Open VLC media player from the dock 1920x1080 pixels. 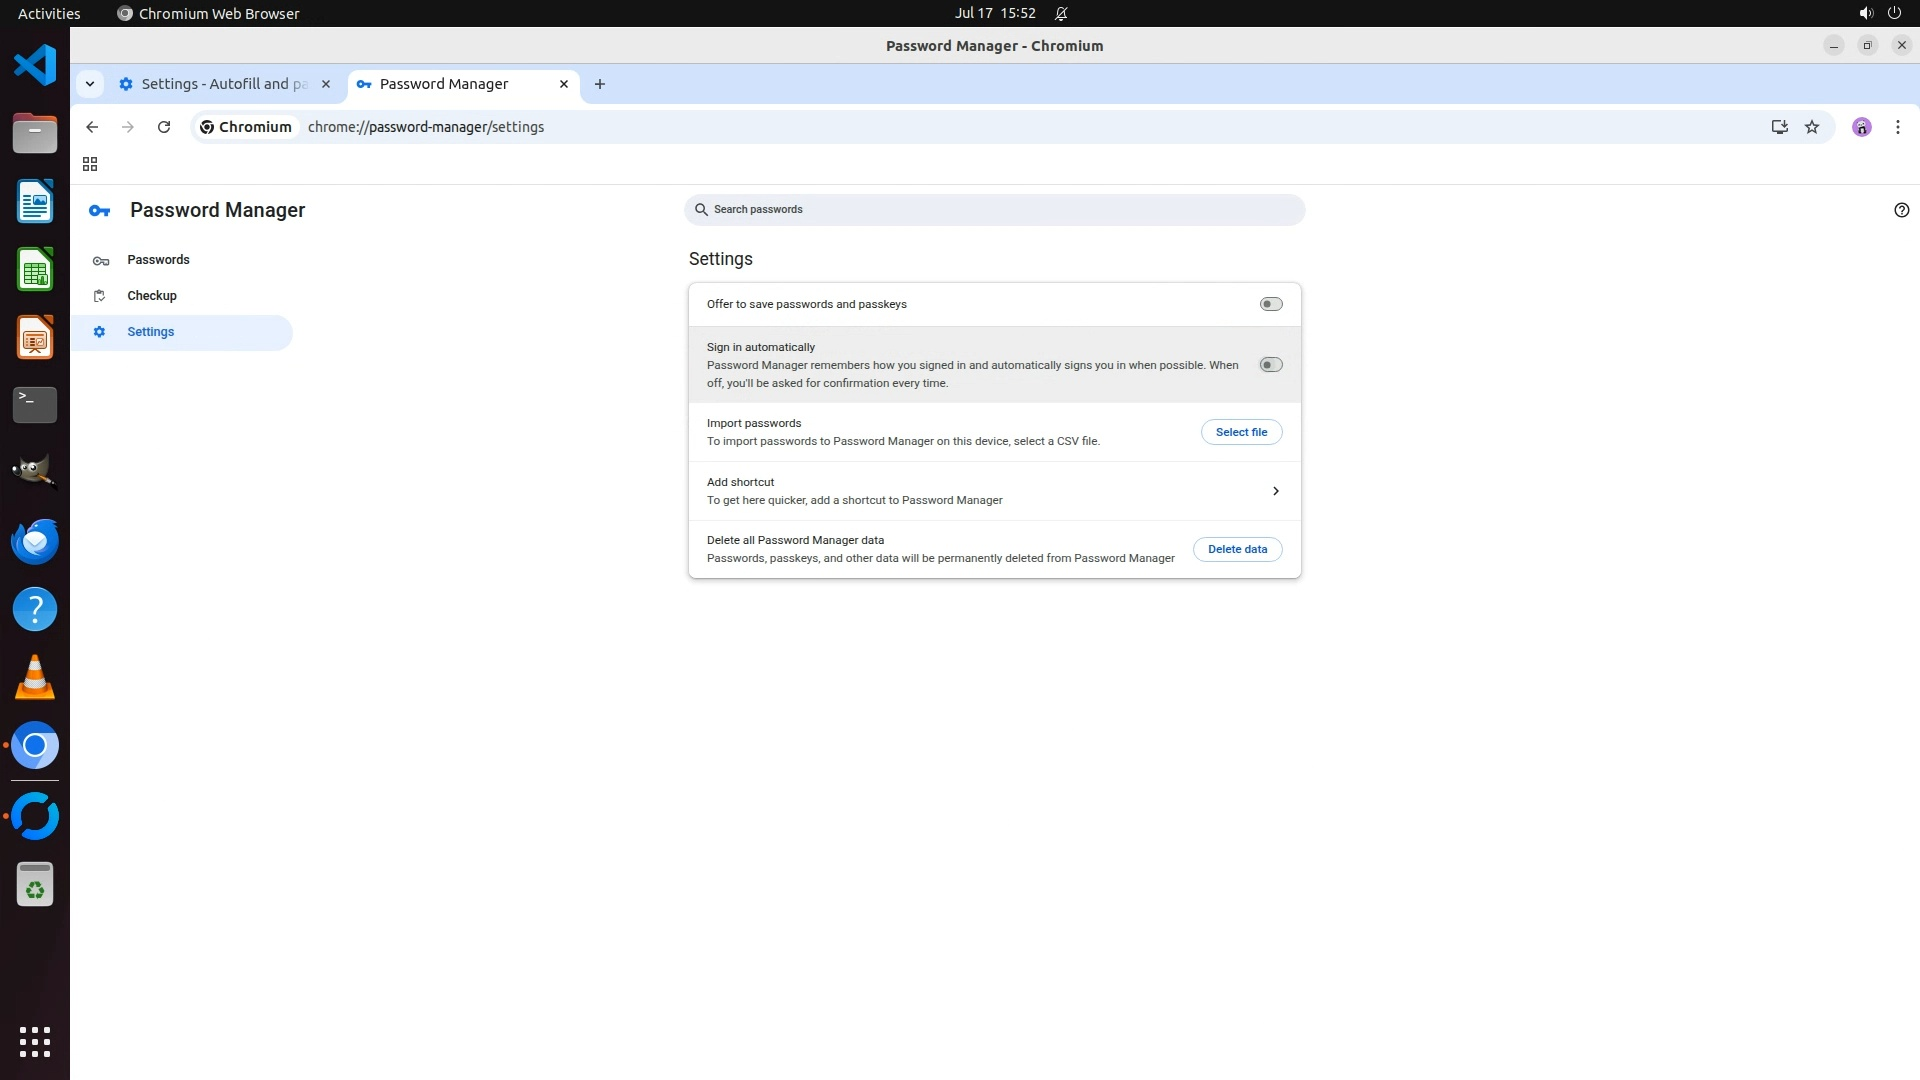coord(35,678)
